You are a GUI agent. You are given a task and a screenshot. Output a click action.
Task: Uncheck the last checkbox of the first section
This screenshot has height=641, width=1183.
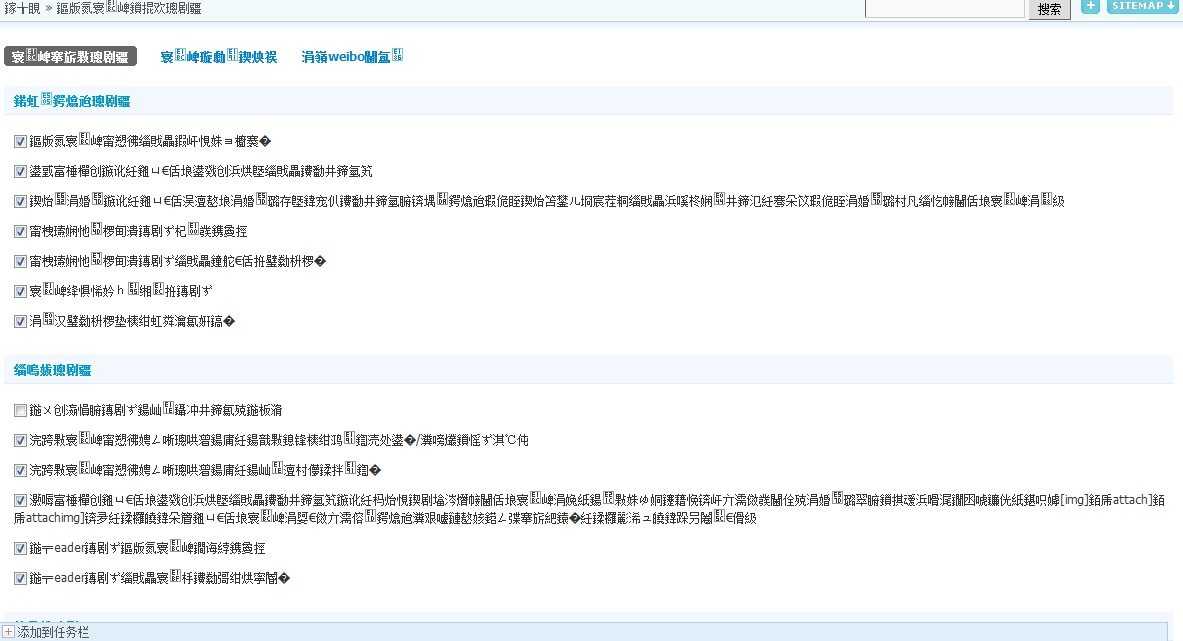[20, 322]
